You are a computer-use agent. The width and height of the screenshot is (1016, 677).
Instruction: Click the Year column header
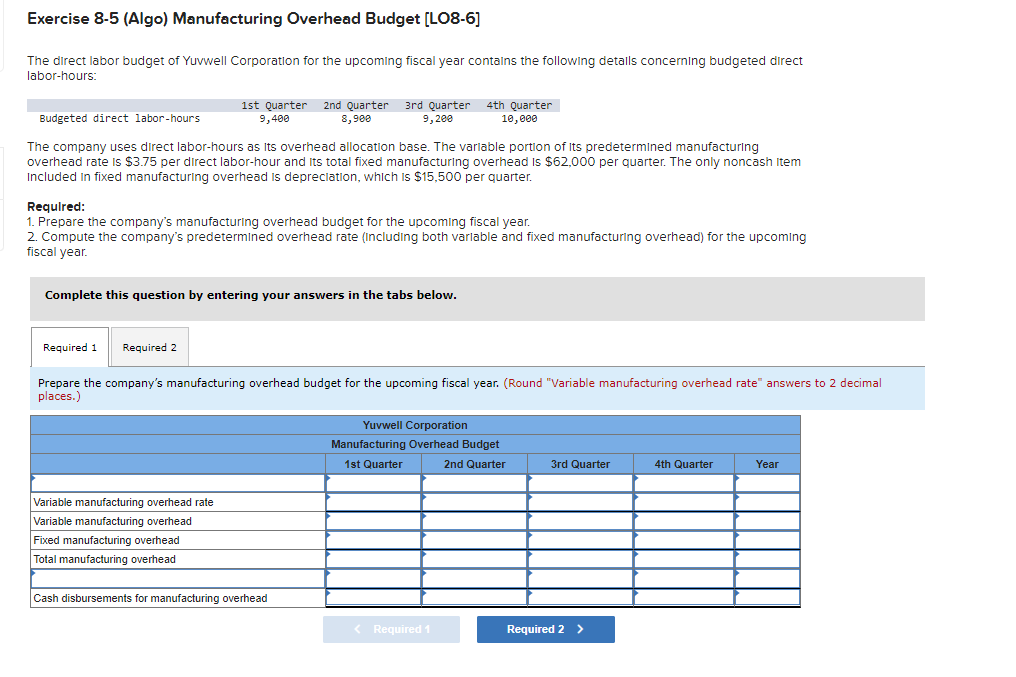point(767,464)
